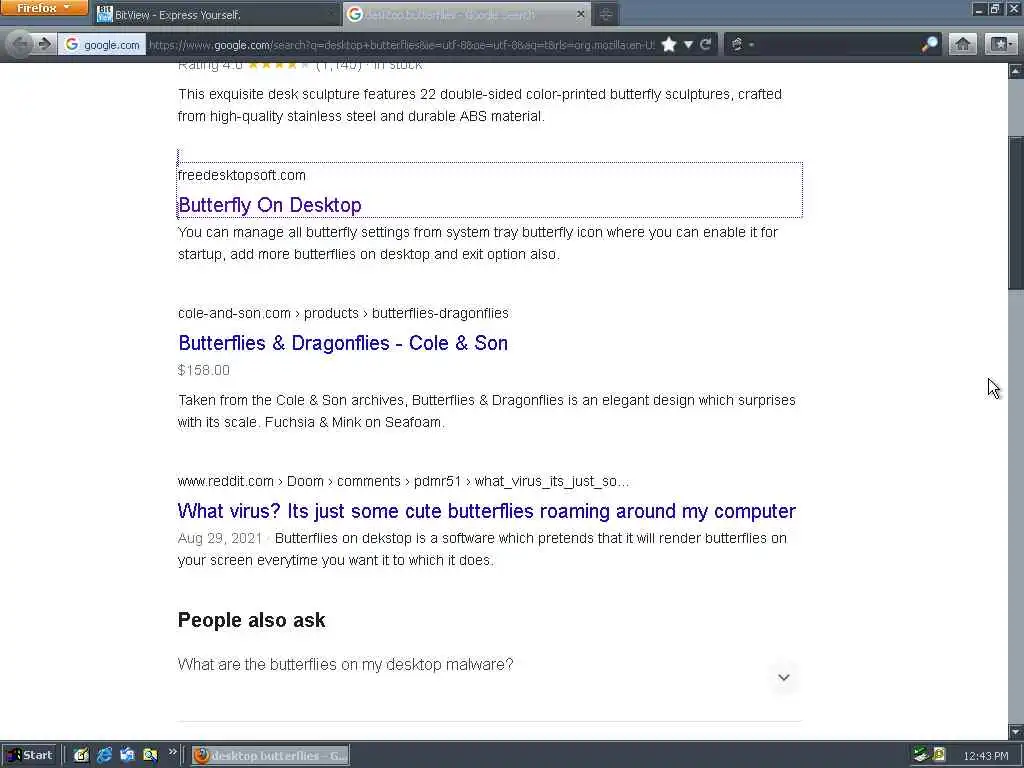
Task: Click the desktop butterflies taskbar window button
Action: pos(270,756)
